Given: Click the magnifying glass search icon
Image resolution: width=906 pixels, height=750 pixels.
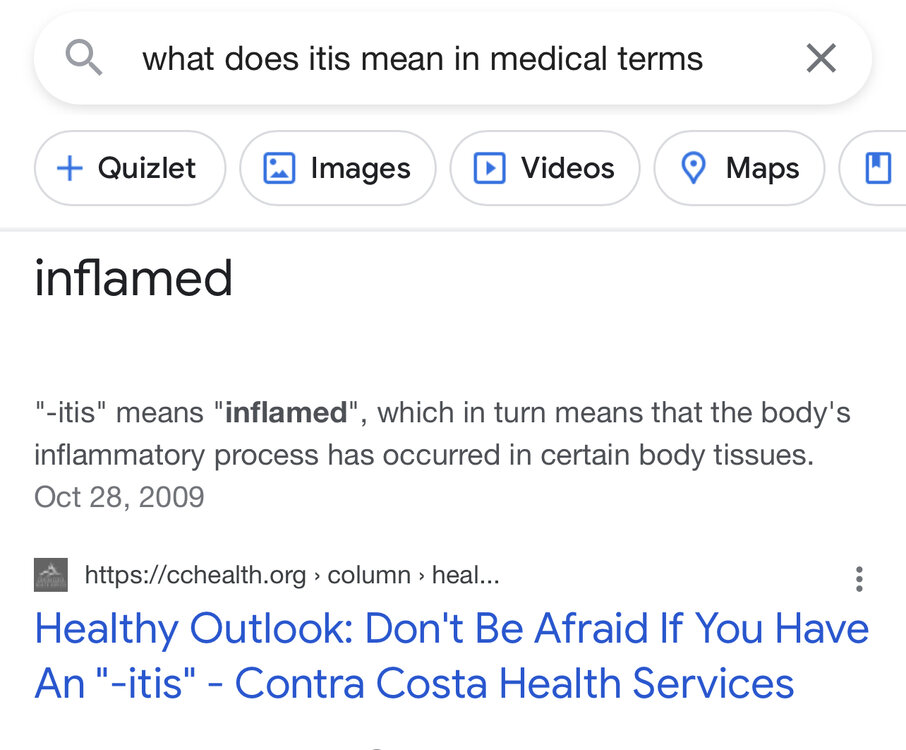Looking at the screenshot, I should coord(84,59).
